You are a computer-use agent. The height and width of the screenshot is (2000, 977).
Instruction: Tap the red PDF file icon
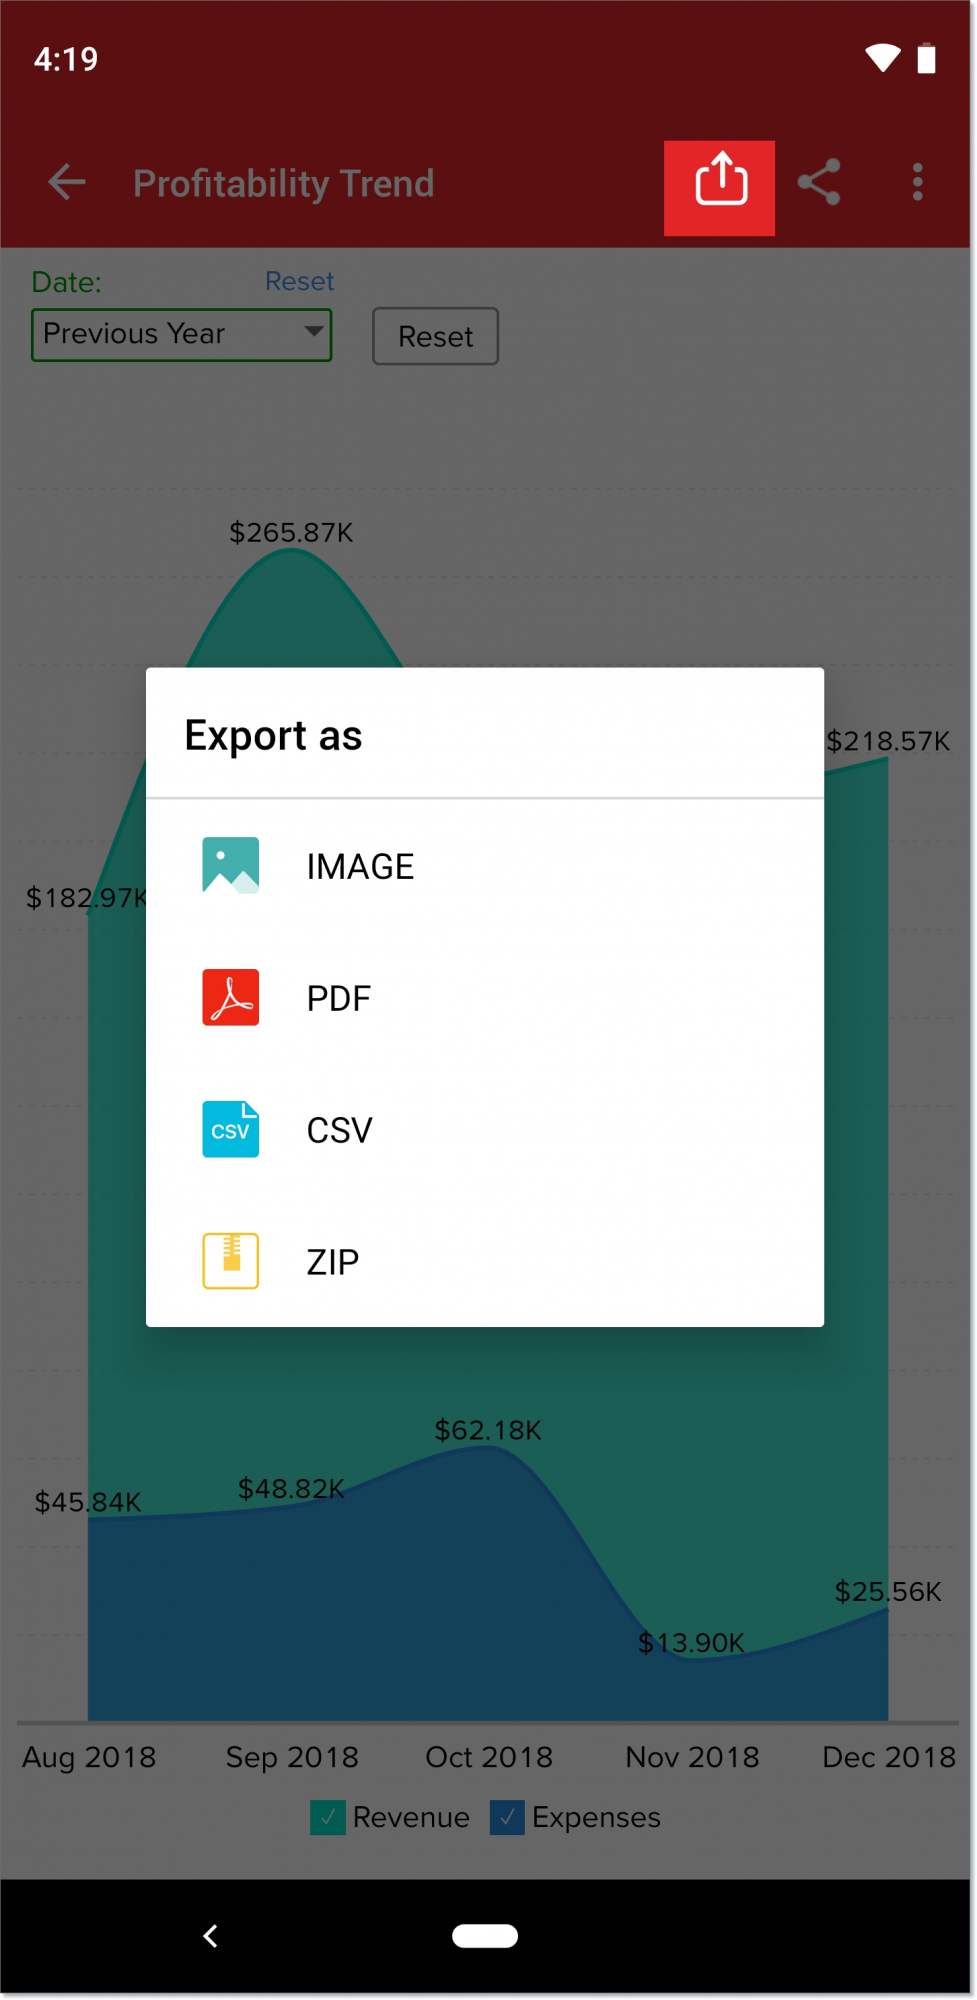point(231,997)
